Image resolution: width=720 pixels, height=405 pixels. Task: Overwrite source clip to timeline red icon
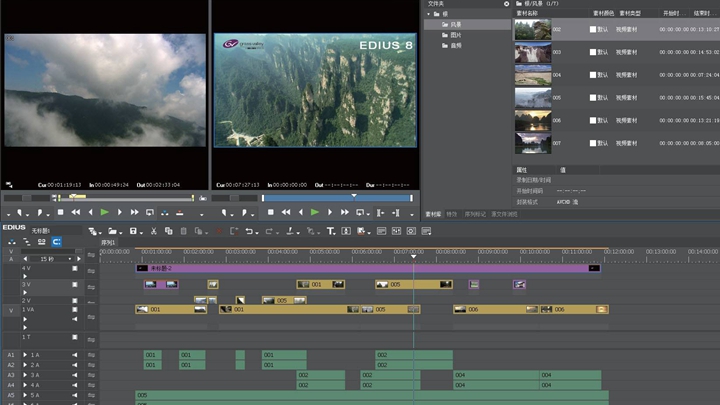click(180, 213)
